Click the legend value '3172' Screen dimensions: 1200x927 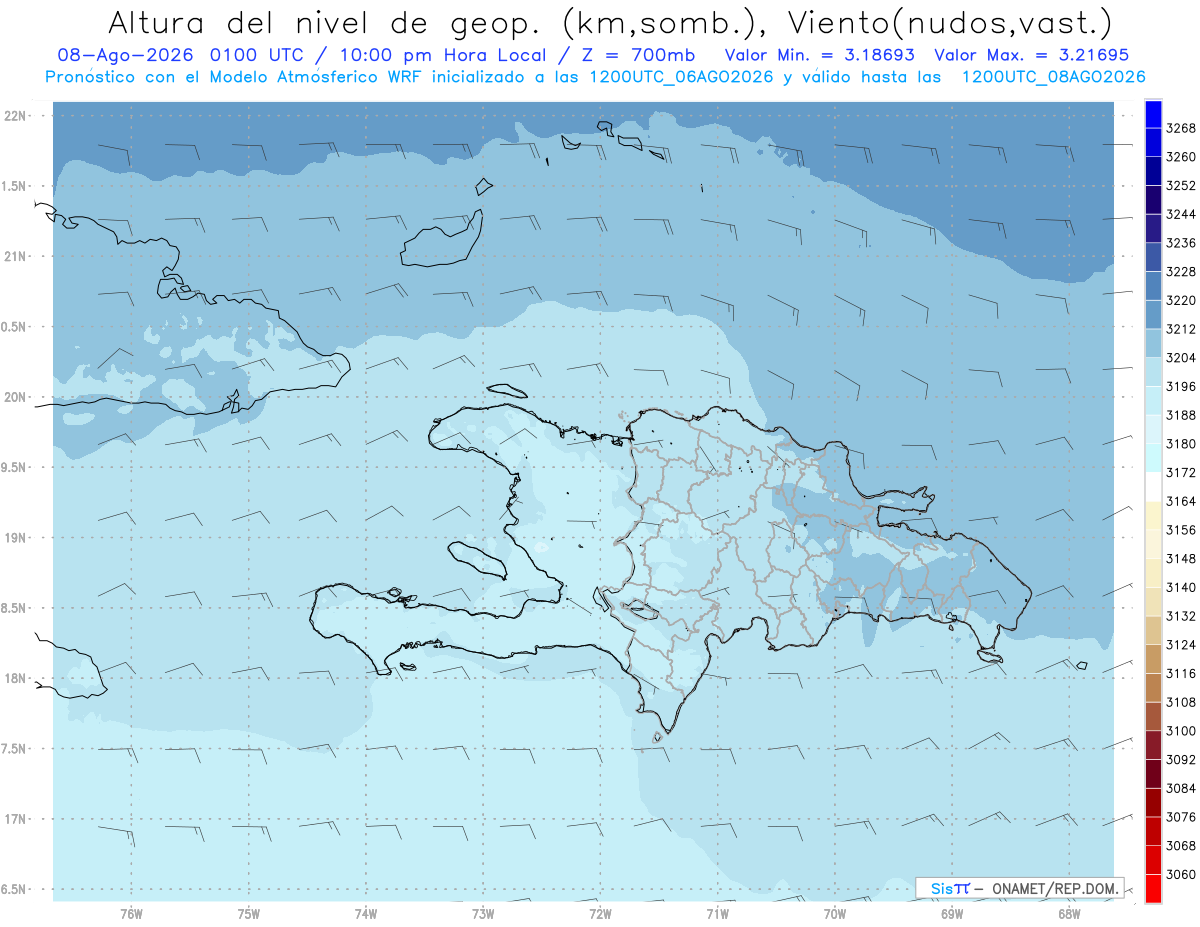(1181, 472)
